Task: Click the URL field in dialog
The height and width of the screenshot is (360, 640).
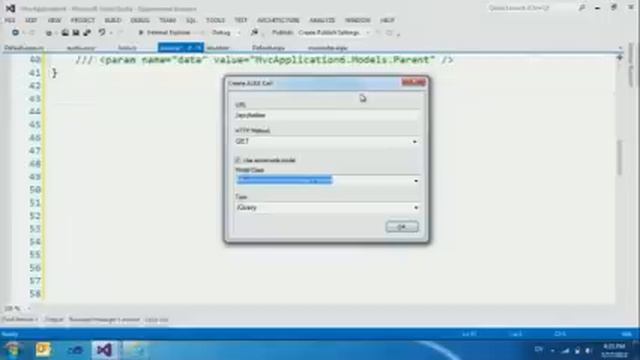Action: click(x=327, y=116)
